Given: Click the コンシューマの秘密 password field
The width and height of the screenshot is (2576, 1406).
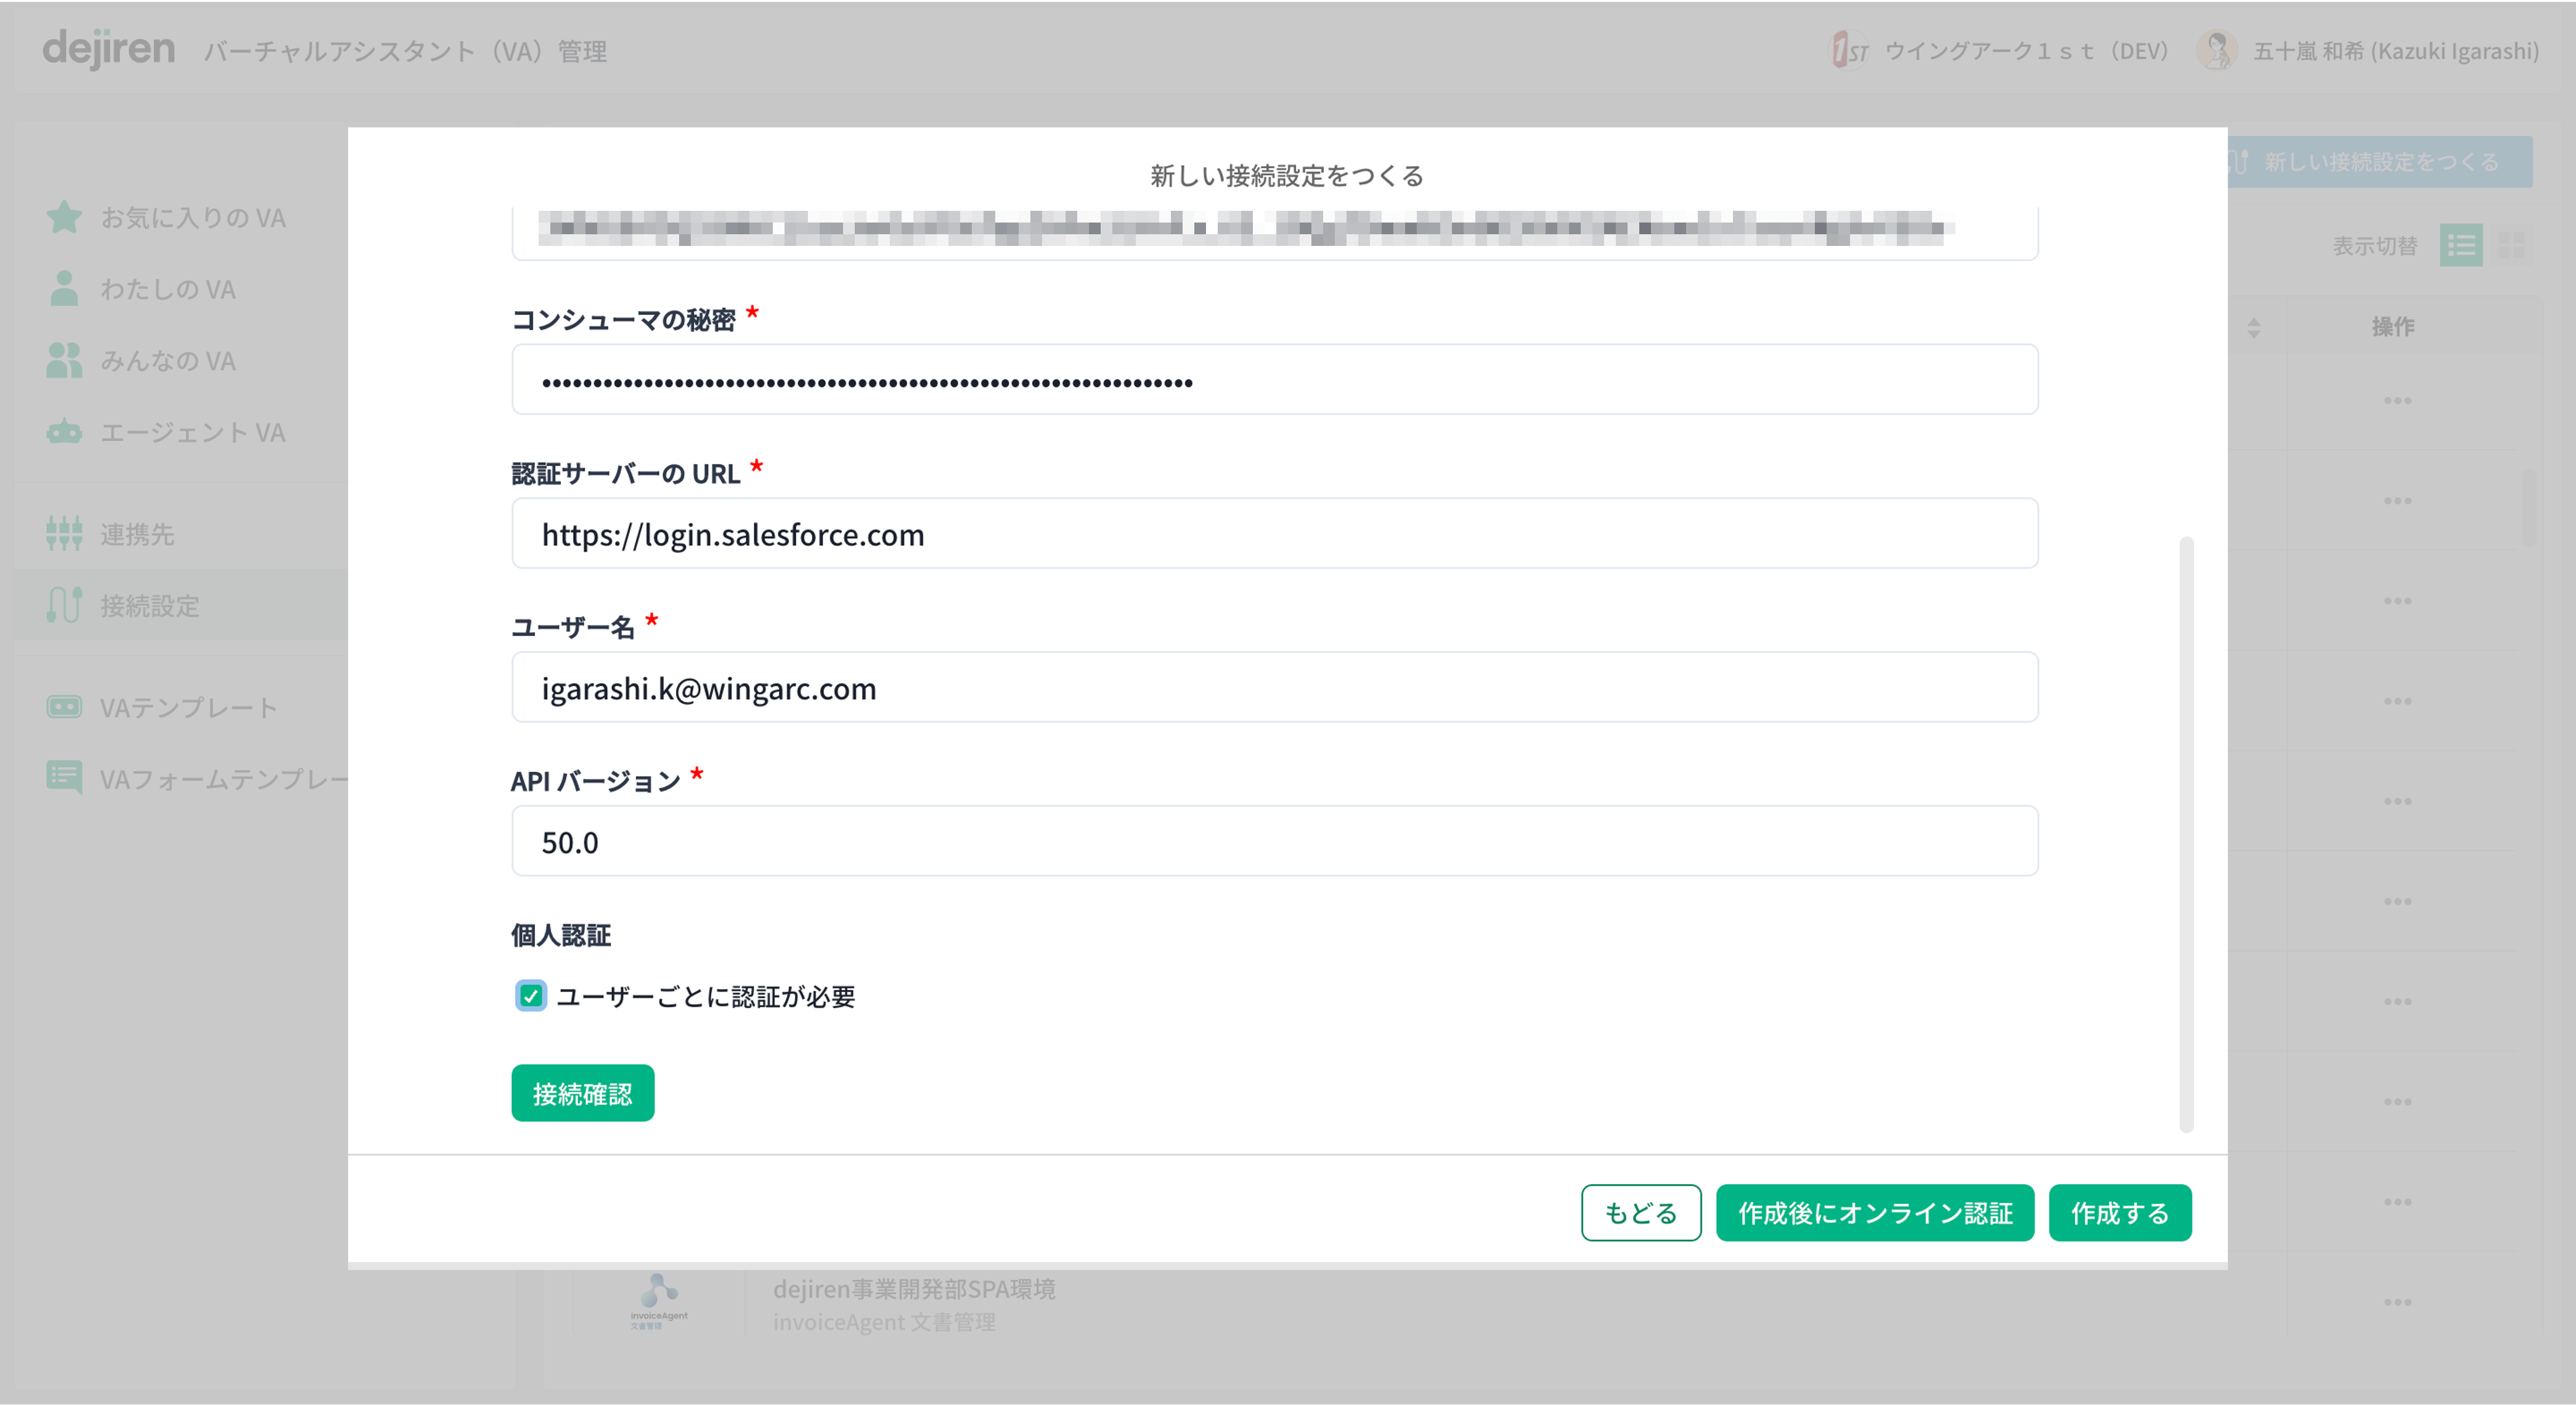Looking at the screenshot, I should [1274, 380].
